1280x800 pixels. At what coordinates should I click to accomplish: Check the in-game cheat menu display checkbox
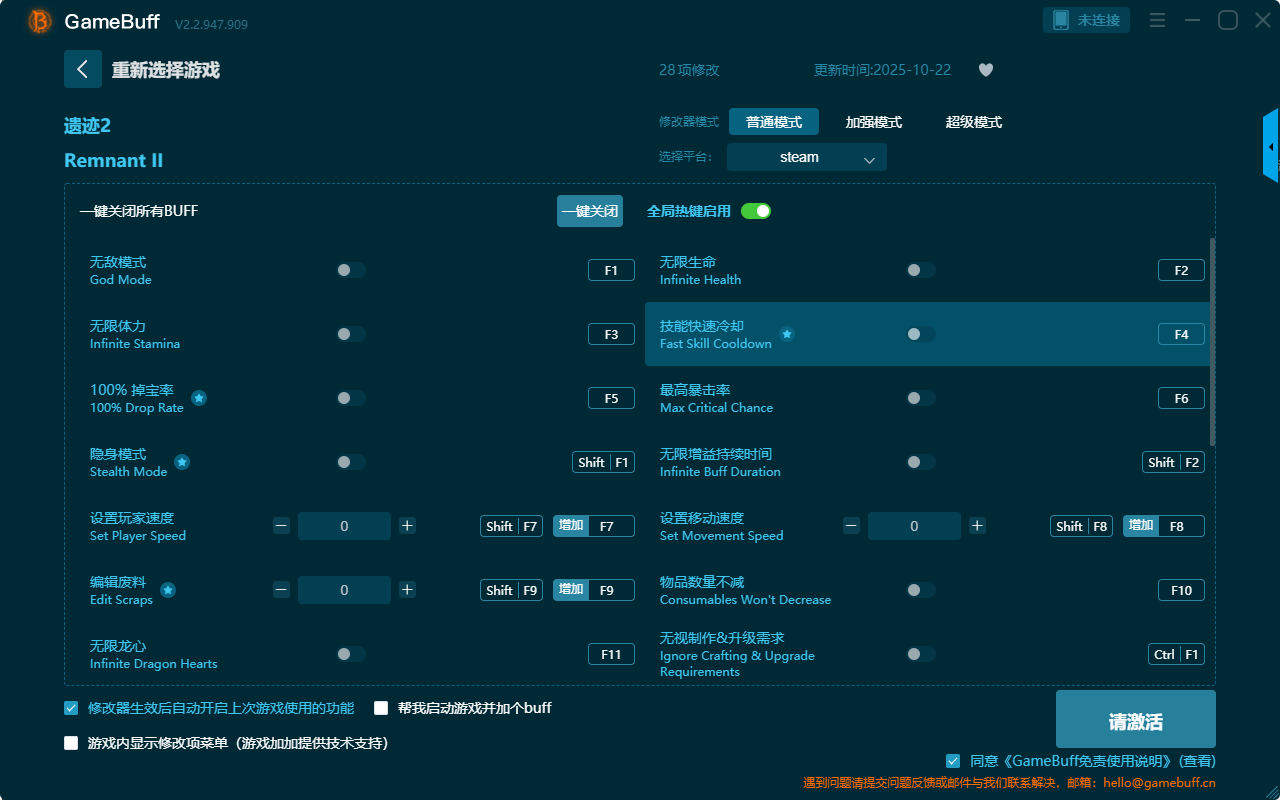coord(71,743)
